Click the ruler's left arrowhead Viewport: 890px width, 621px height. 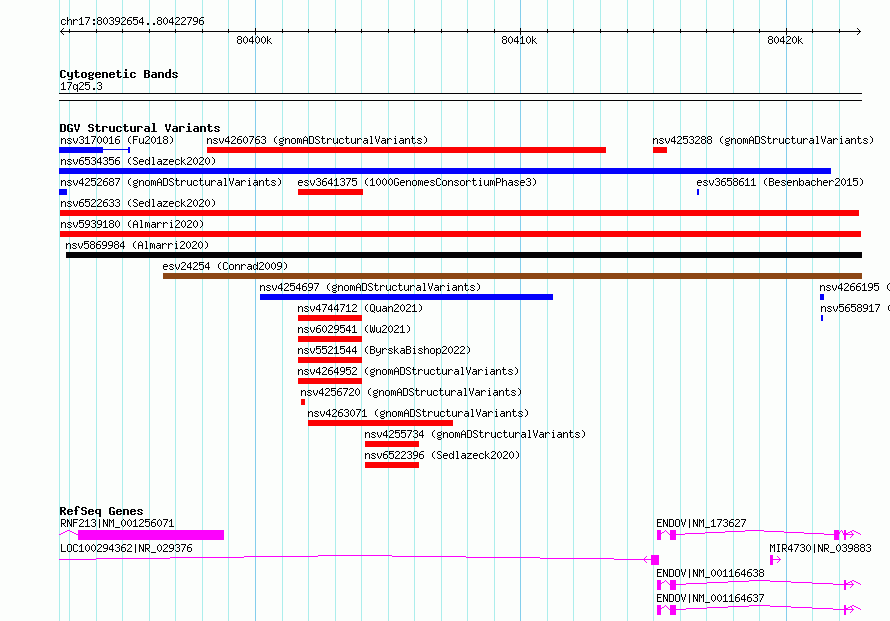63,31
